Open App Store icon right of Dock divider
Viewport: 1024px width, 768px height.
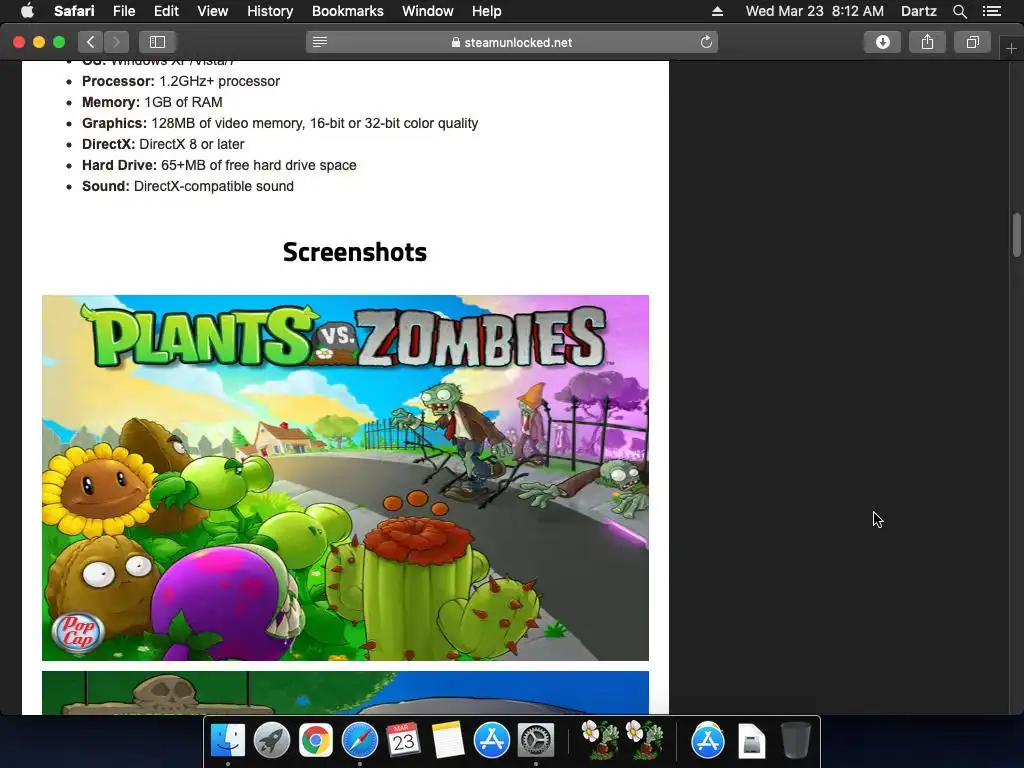point(708,740)
